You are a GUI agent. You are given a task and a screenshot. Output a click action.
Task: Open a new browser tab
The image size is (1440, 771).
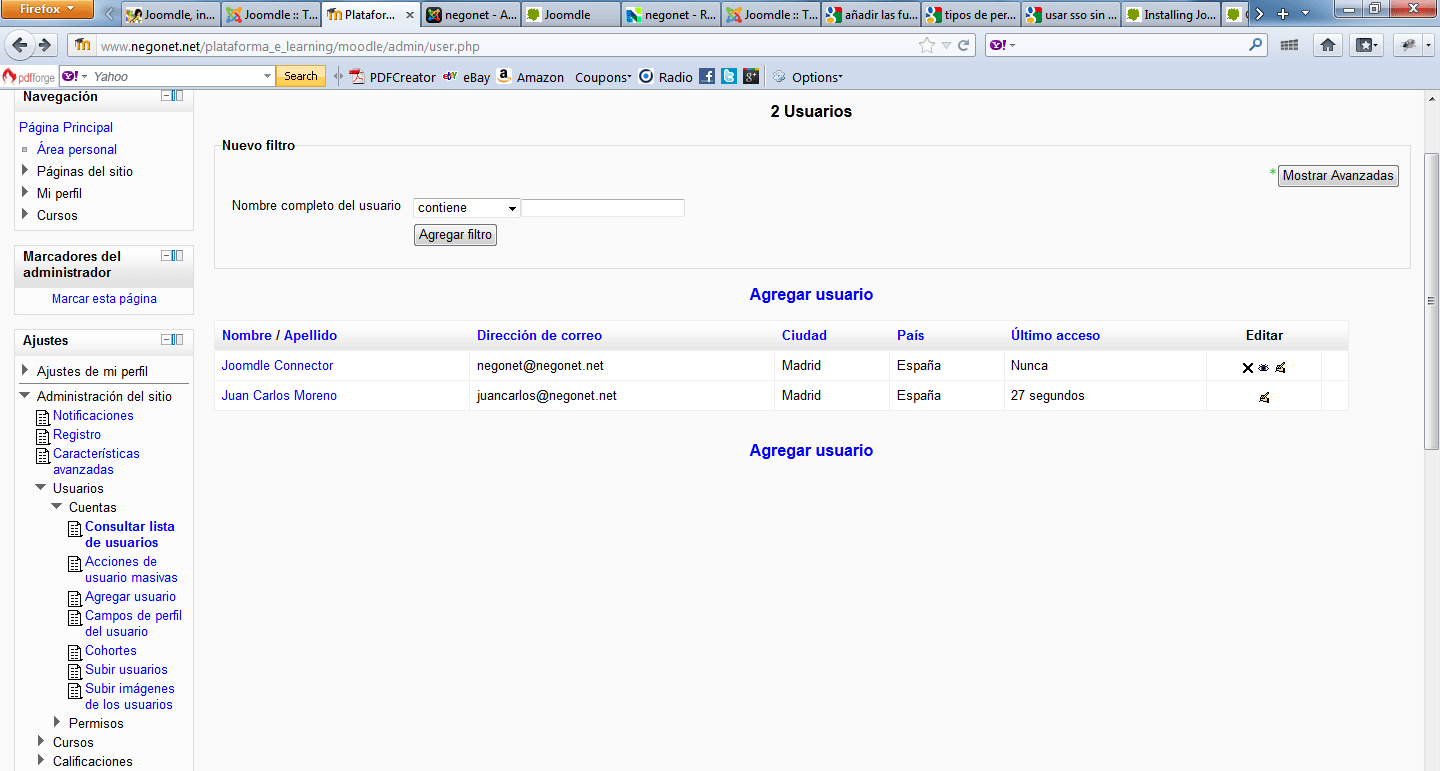pos(1283,15)
